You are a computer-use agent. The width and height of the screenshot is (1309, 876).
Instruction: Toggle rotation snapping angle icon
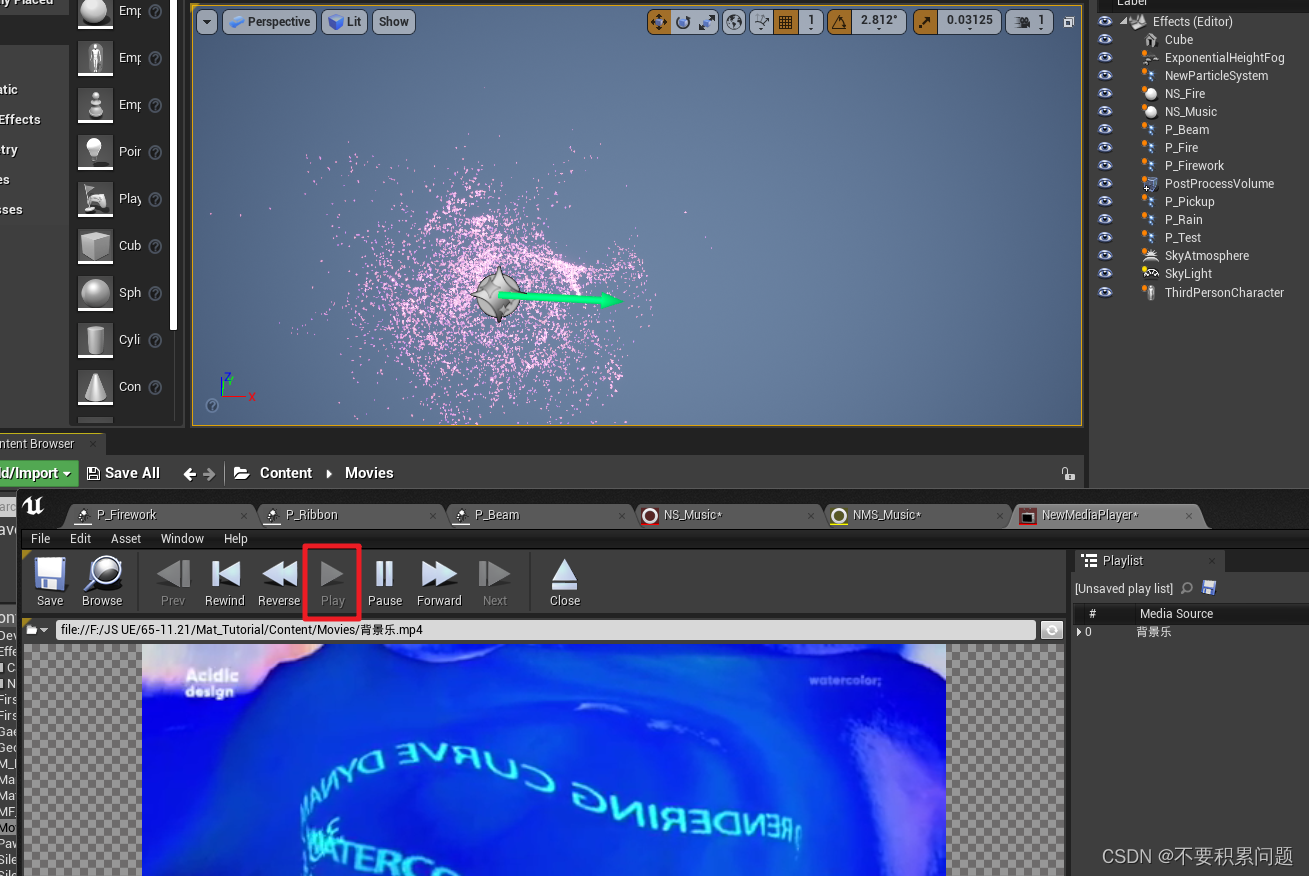(839, 21)
